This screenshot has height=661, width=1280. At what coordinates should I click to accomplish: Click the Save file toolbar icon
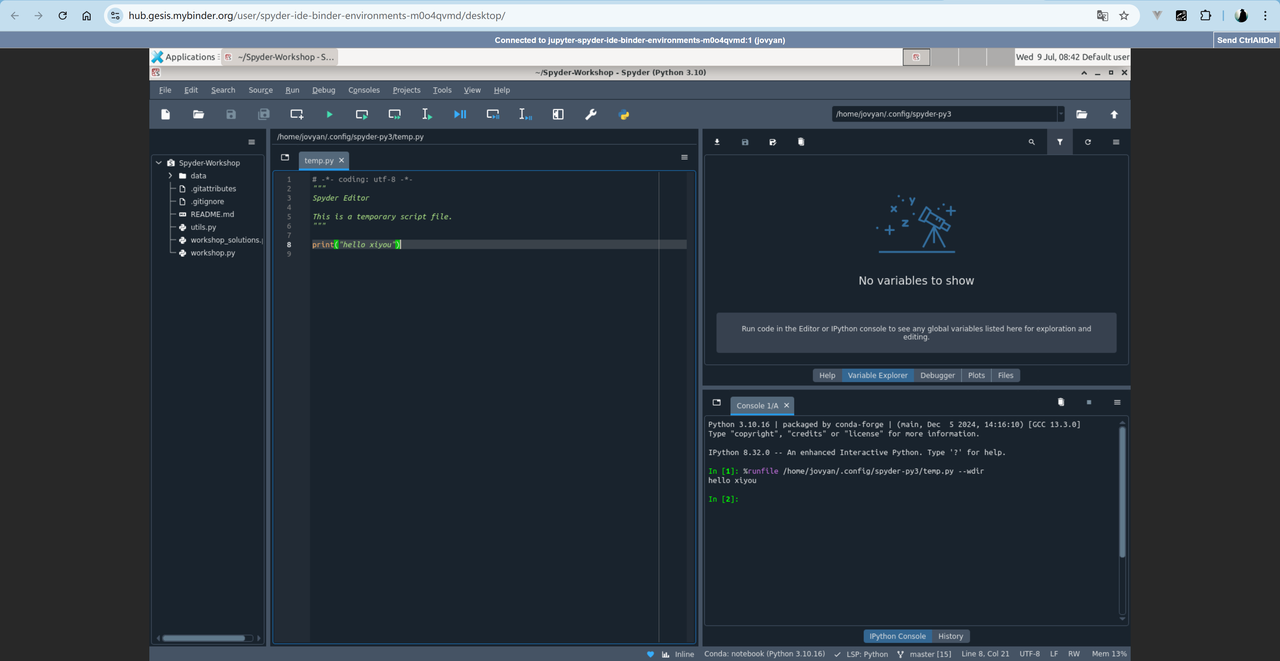click(231, 114)
